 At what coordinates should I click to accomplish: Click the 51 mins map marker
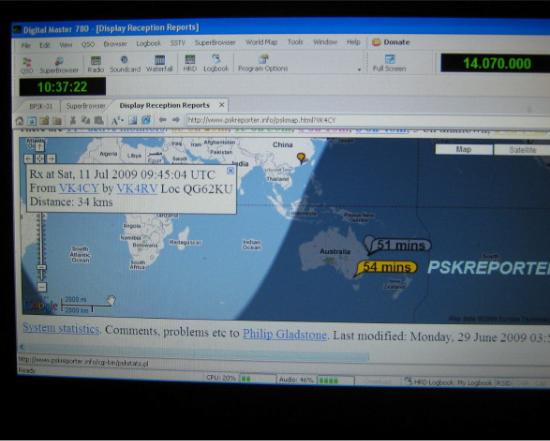tap(401, 245)
